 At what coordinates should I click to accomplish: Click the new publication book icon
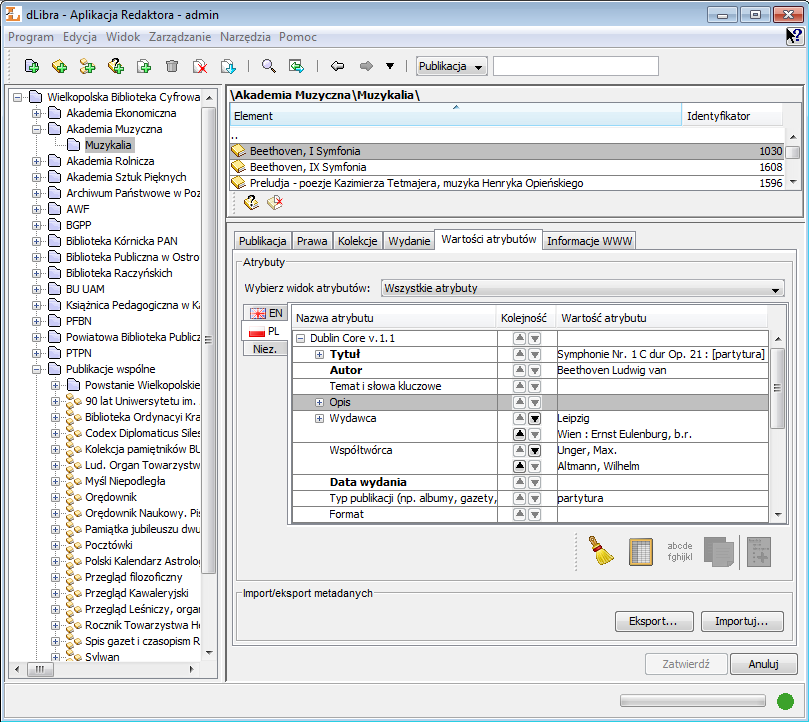click(60, 66)
